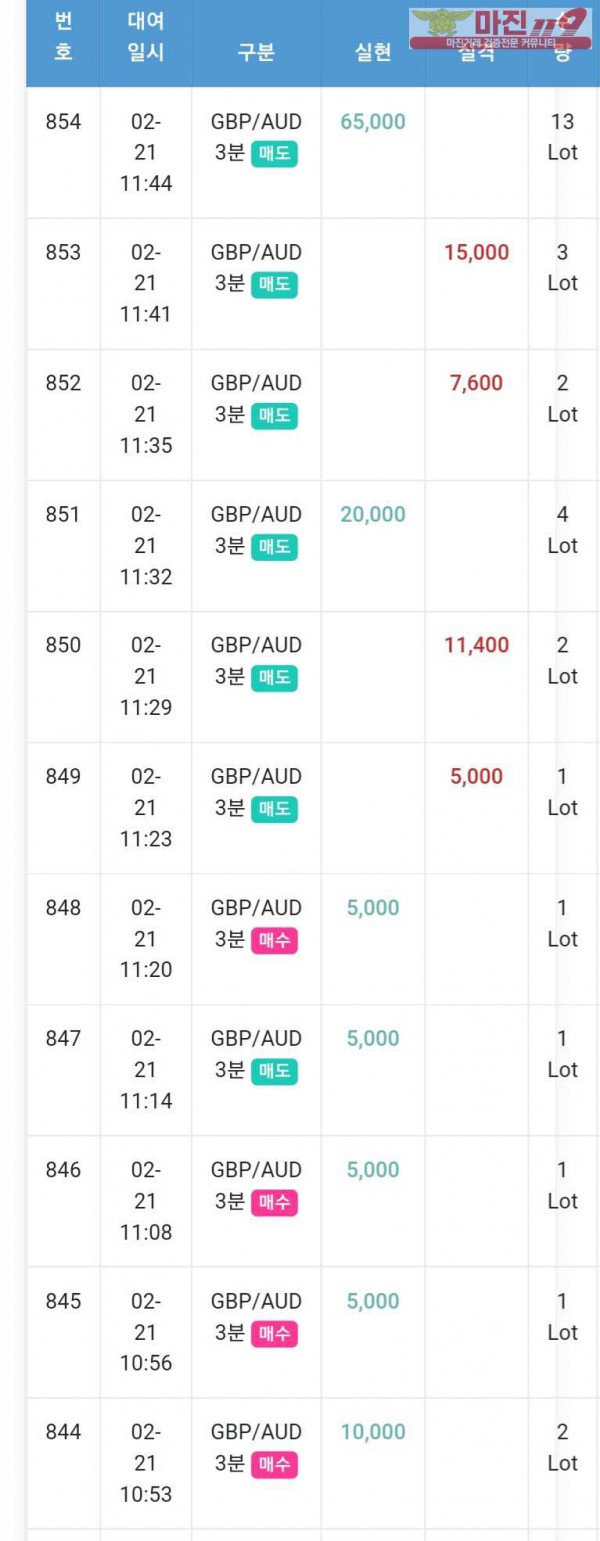Viewport: 600px width, 1541px height.
Task: Click the 20,000 profit in row 851
Action: pos(373,515)
